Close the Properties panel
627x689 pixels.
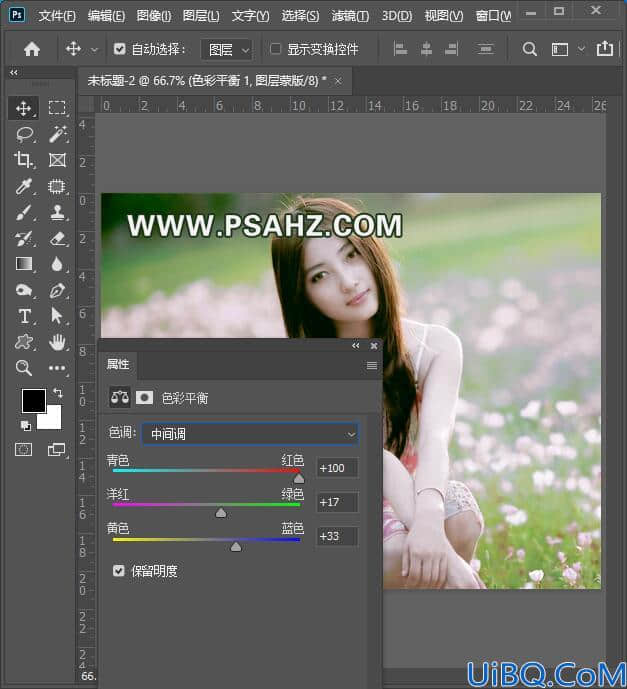pyautogui.click(x=374, y=346)
